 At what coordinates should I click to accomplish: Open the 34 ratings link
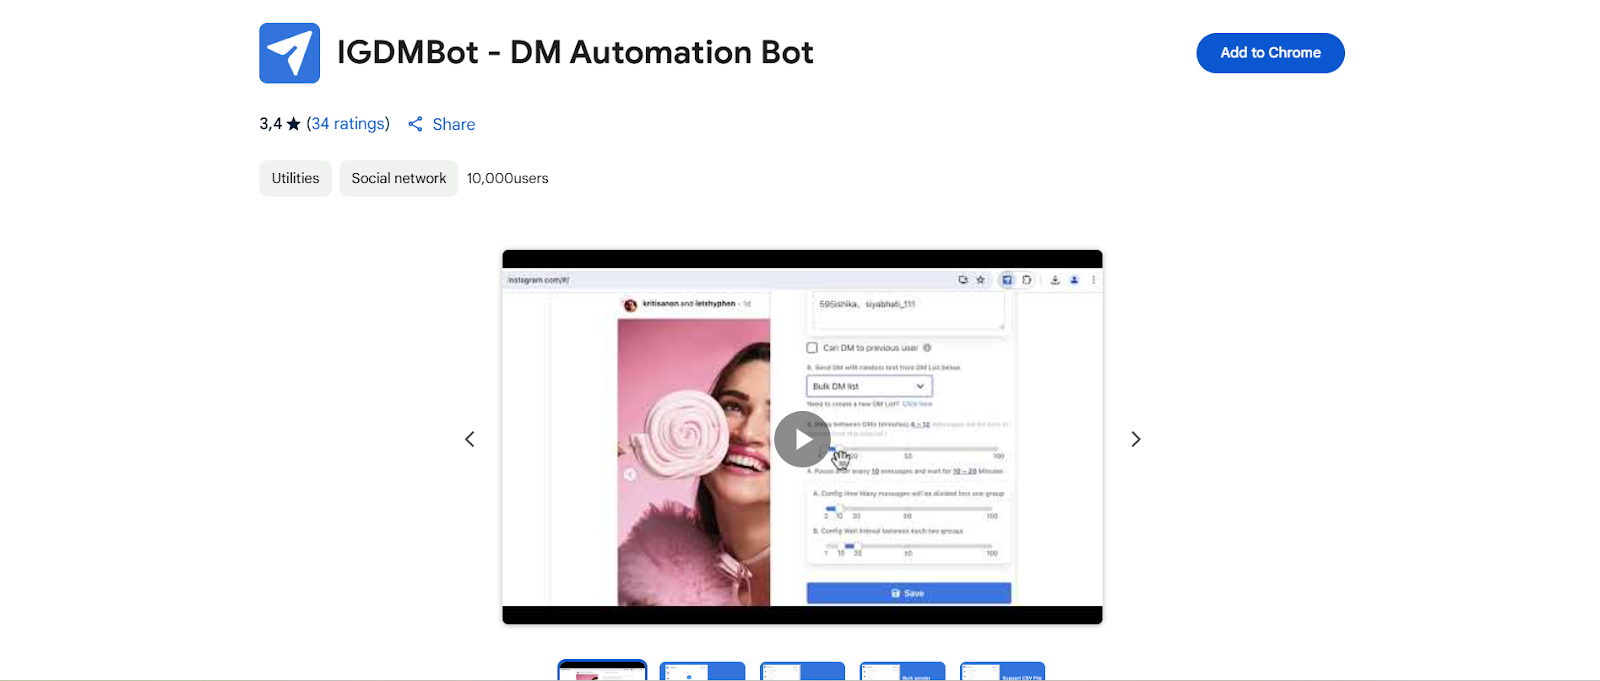[348, 124]
